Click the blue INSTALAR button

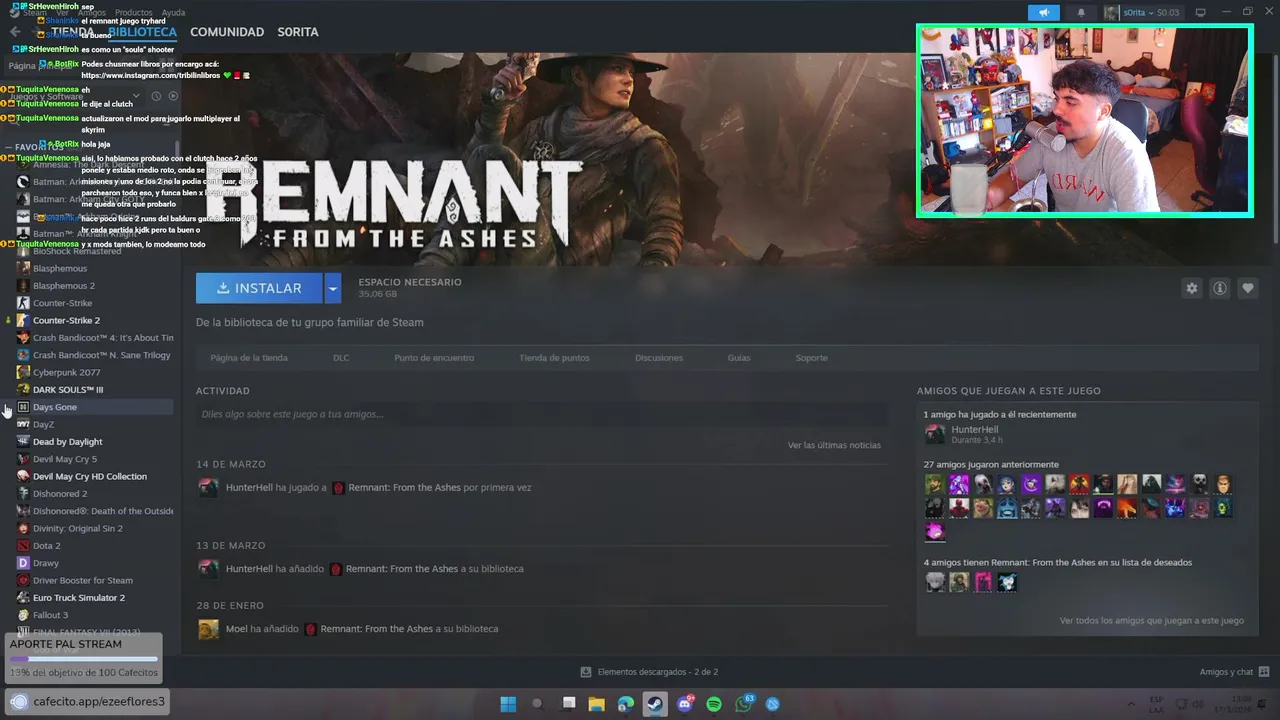[259, 288]
